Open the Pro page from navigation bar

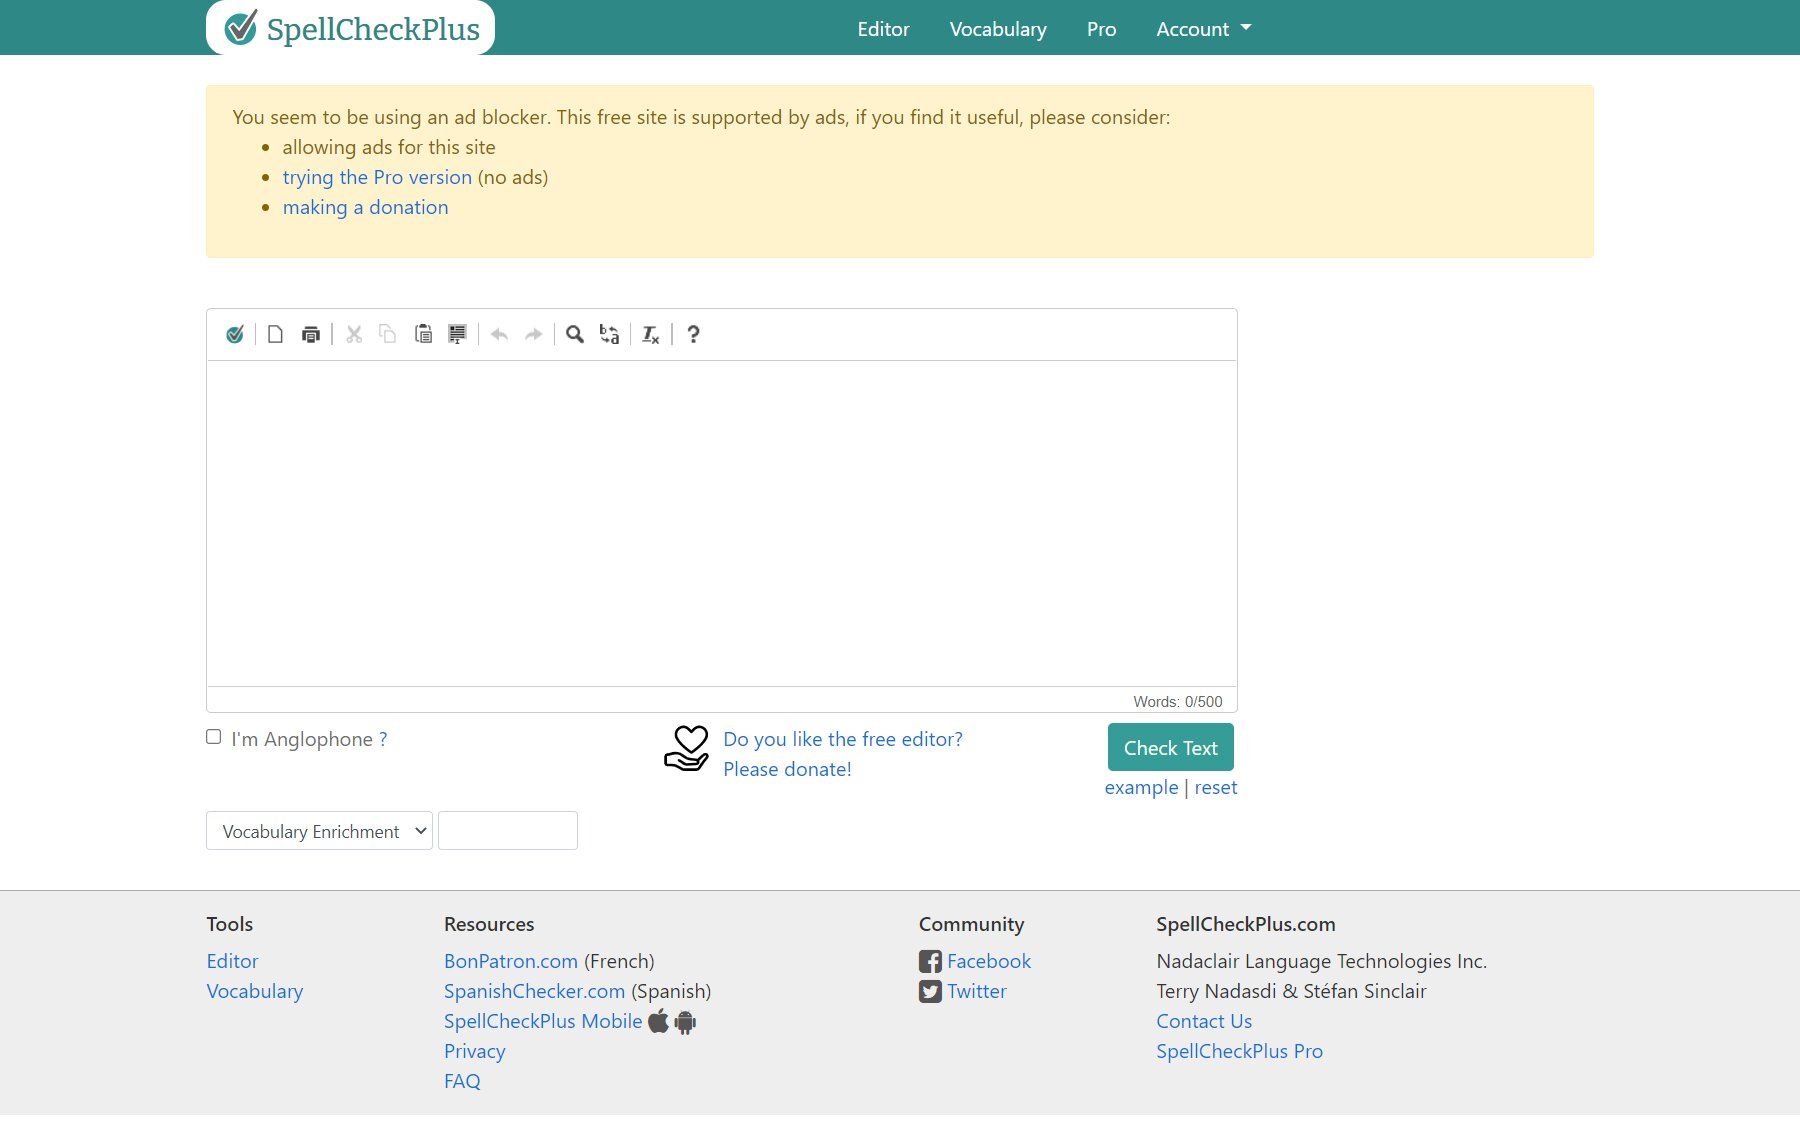click(x=1101, y=29)
